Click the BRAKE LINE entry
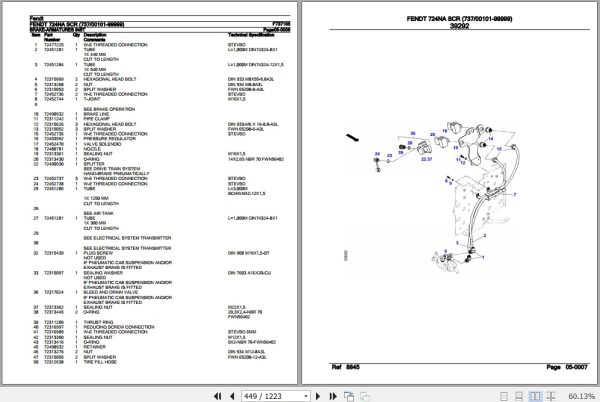Screen dimensions: 600x402 click(x=96, y=114)
